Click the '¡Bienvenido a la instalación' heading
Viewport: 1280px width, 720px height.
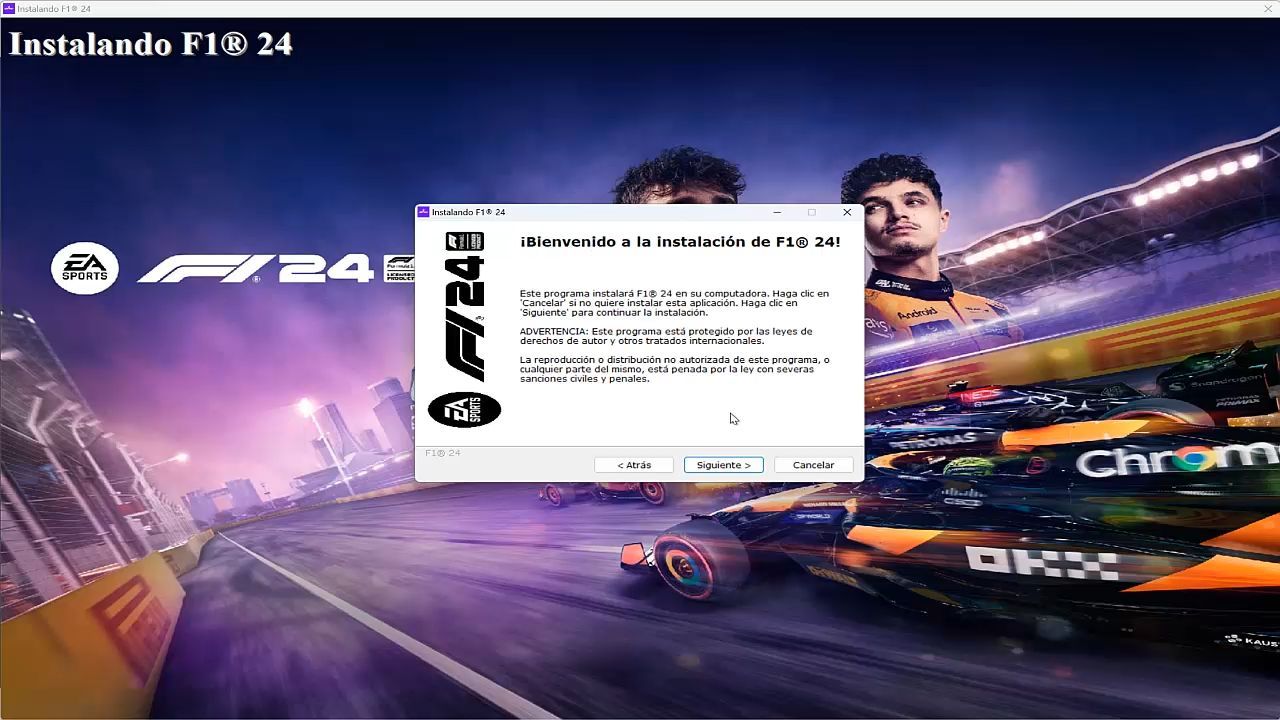click(x=680, y=242)
